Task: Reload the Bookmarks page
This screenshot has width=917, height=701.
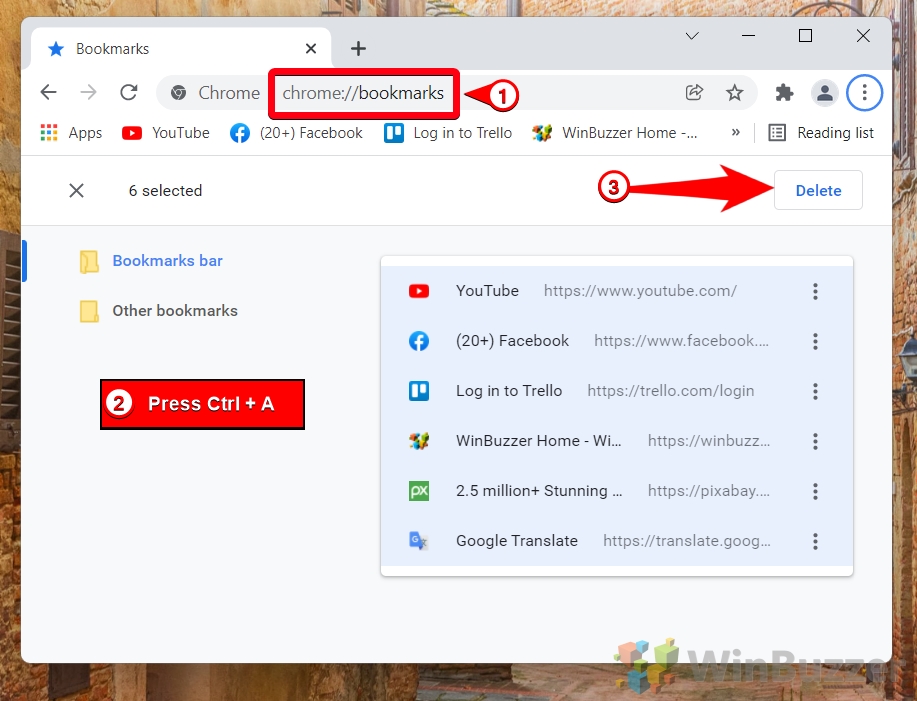Action: (x=129, y=92)
